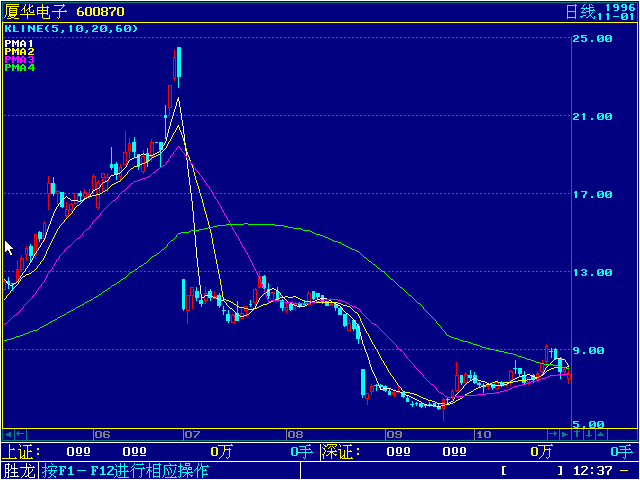Select the PMA1 moving average legend
640x480 pixels.
[19, 44]
